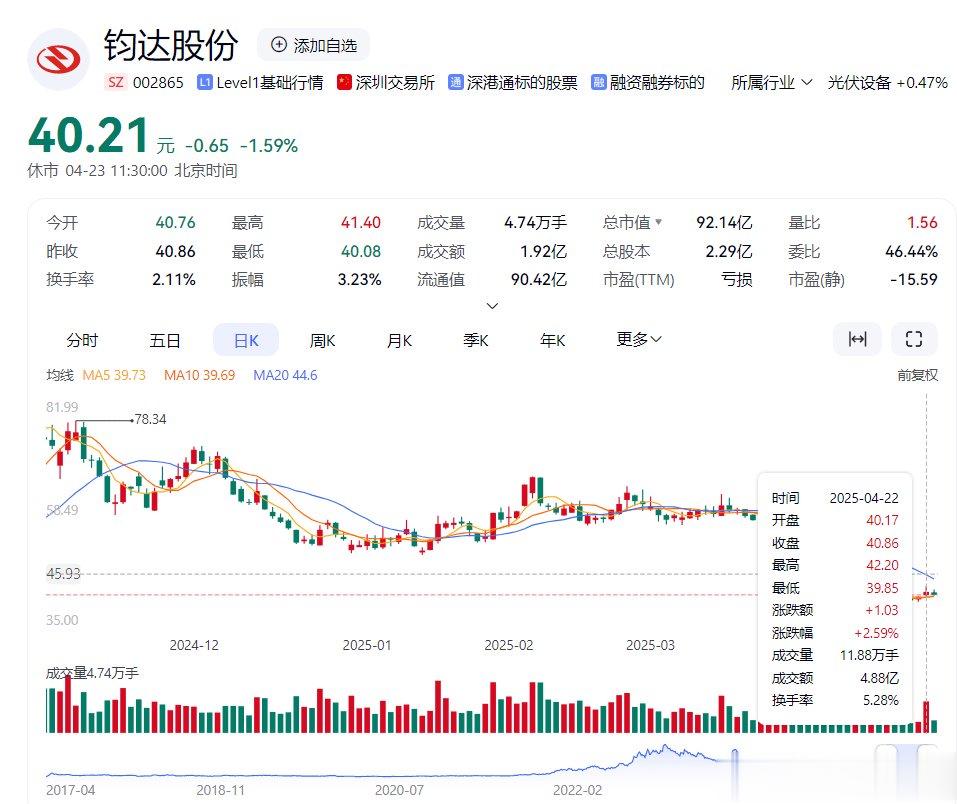Click the L1 Level1 badge icon
Image resolution: width=957 pixels, height=804 pixels.
pos(205,82)
